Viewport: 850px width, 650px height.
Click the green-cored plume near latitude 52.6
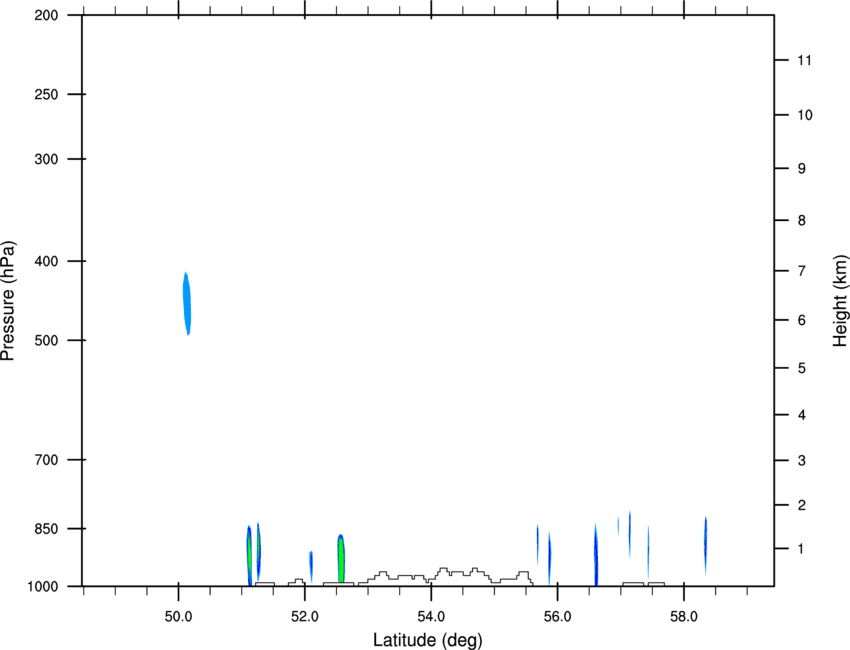coord(341,558)
